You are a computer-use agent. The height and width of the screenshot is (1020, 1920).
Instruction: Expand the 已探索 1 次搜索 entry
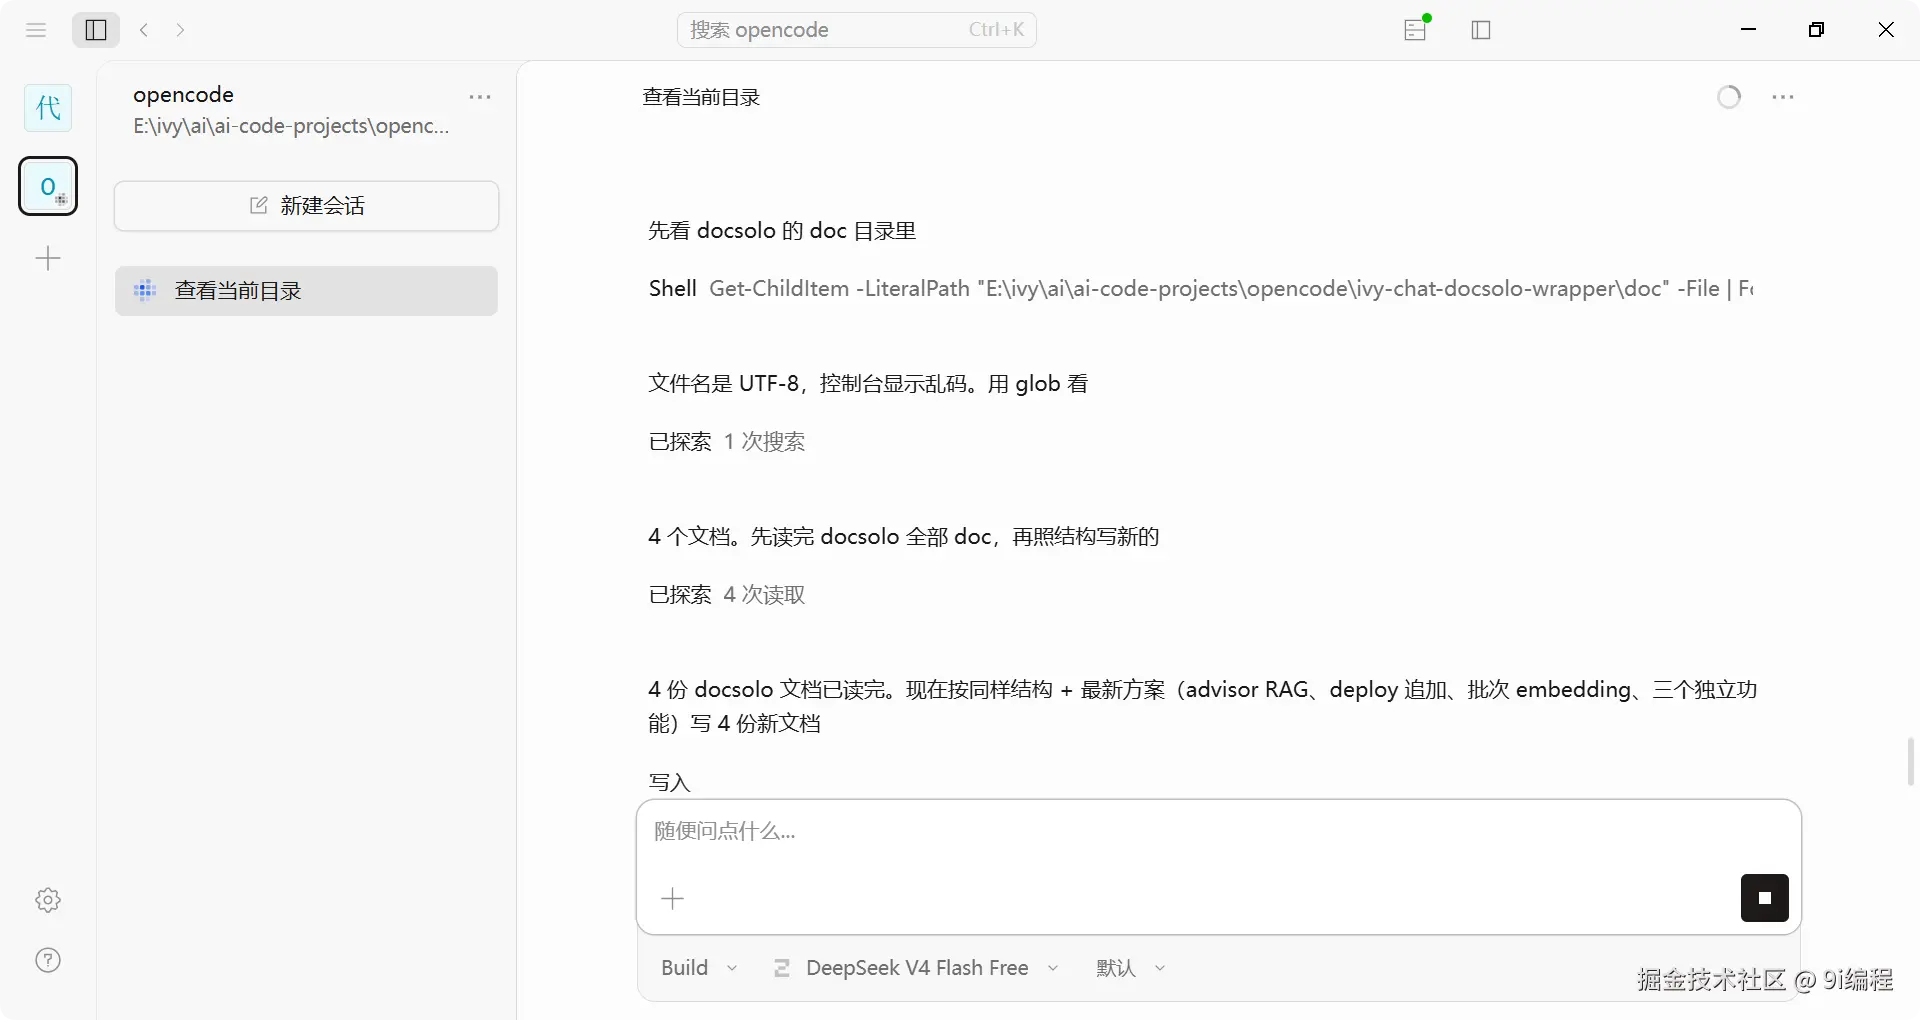pyautogui.click(x=727, y=442)
